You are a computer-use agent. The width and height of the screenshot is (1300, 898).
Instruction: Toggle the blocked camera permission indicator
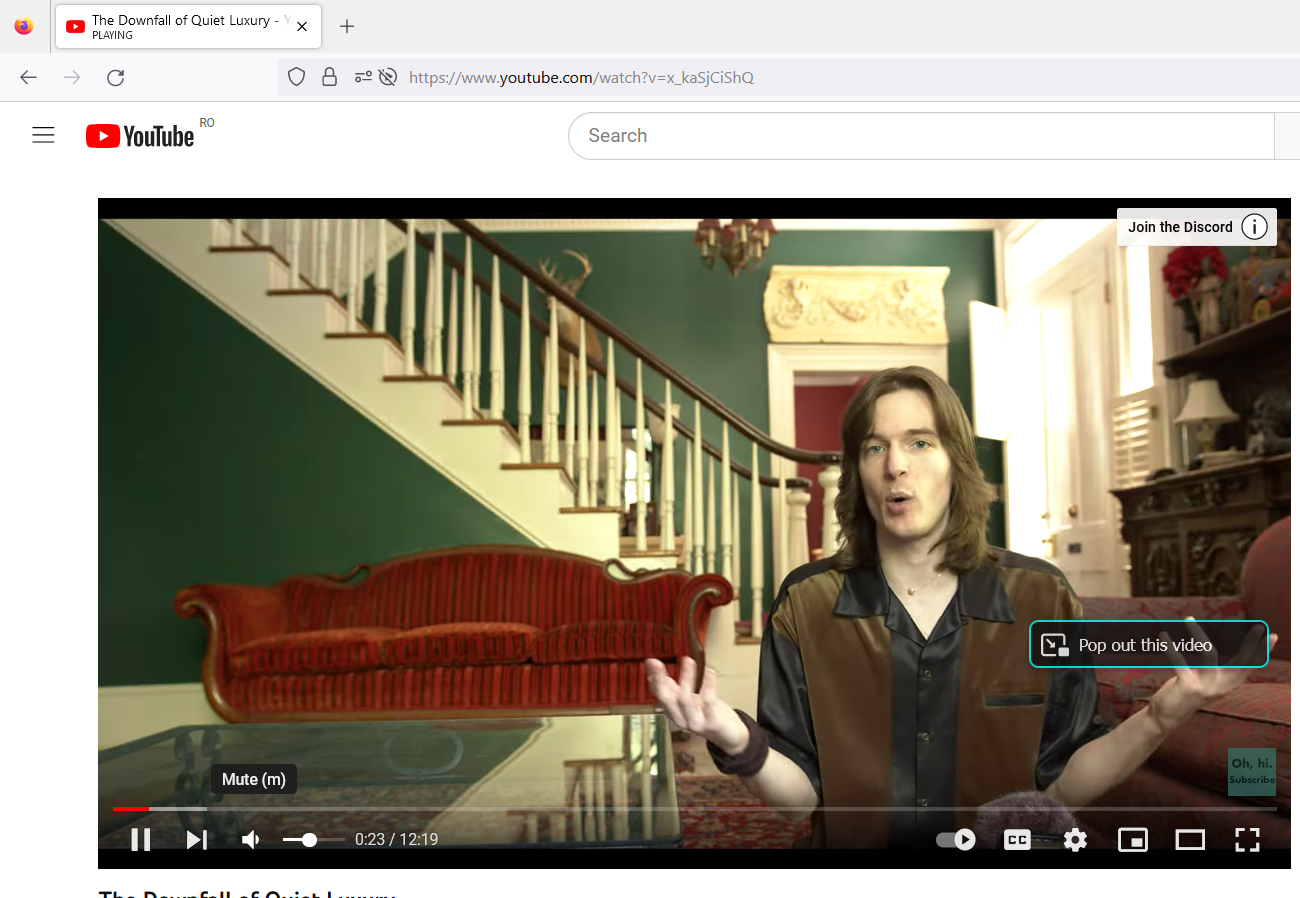click(x=388, y=77)
